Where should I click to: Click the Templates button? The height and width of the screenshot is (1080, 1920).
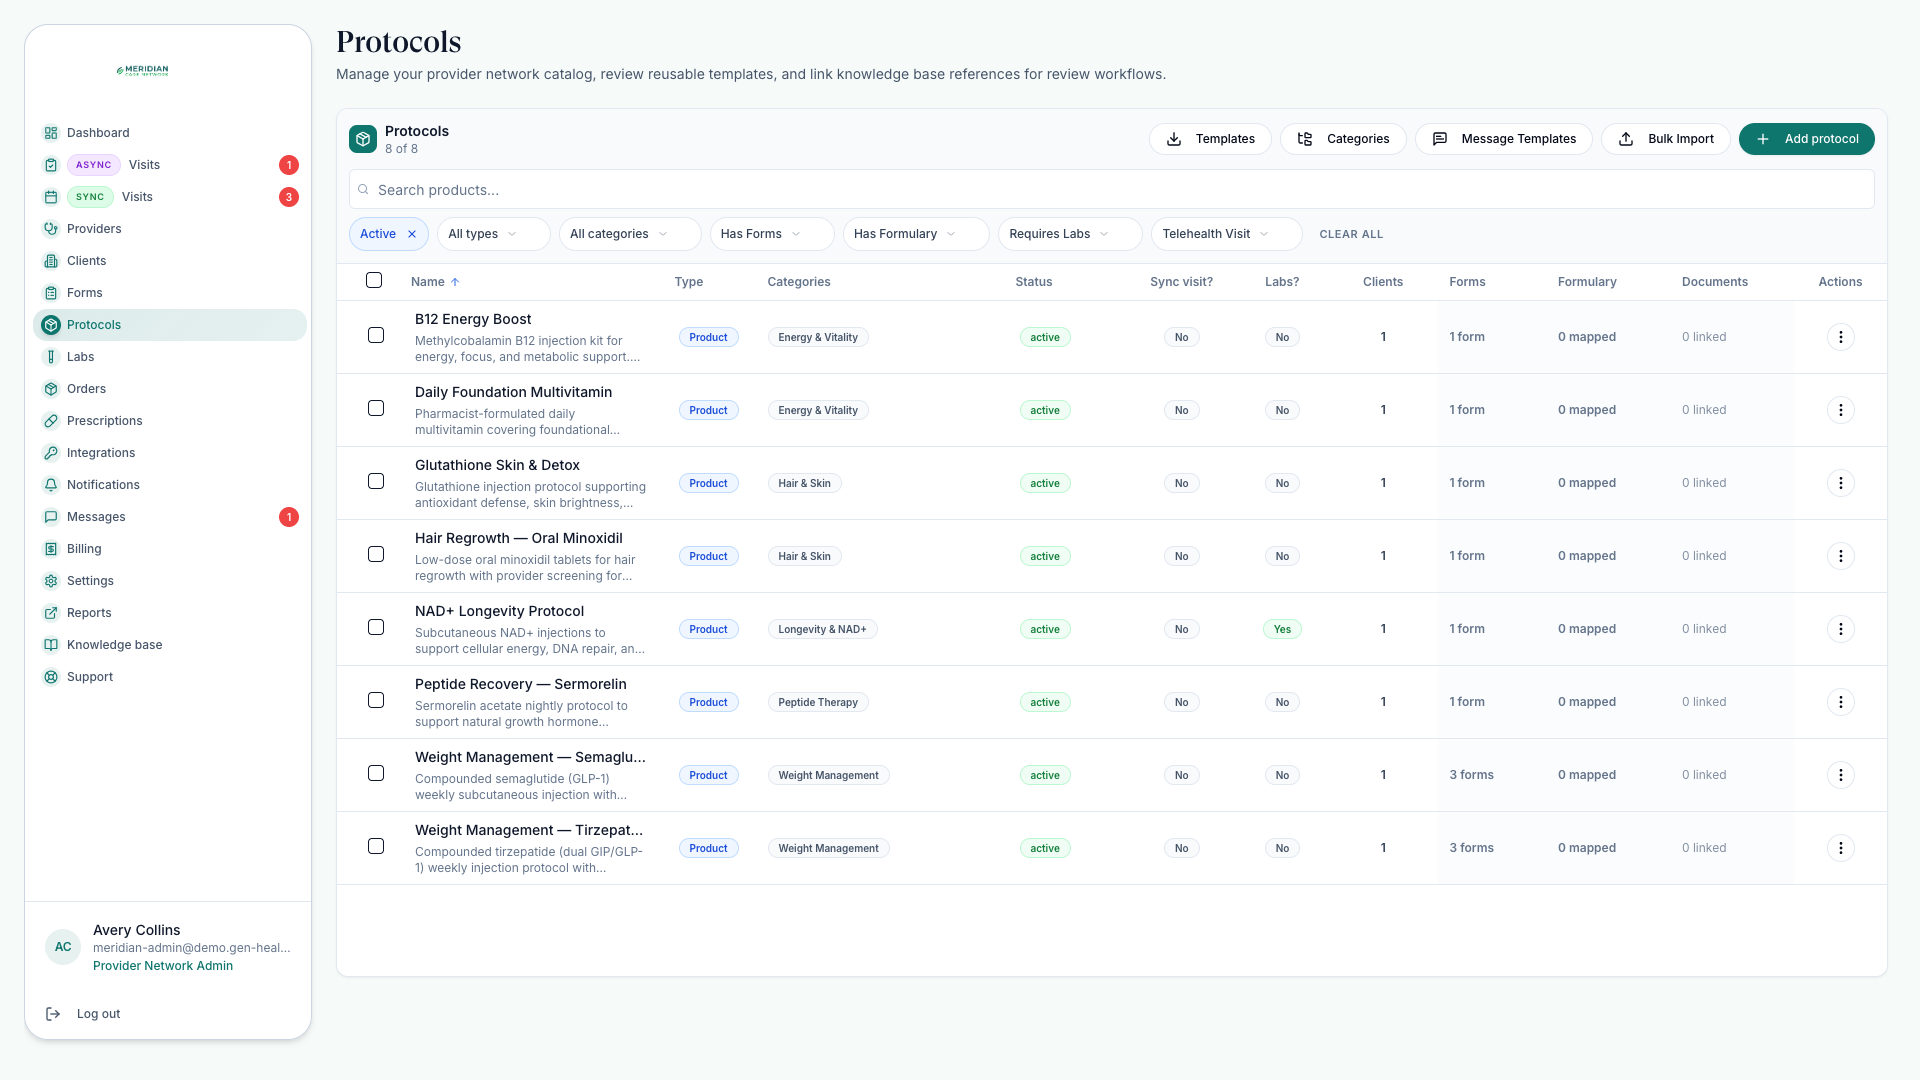coord(1210,139)
